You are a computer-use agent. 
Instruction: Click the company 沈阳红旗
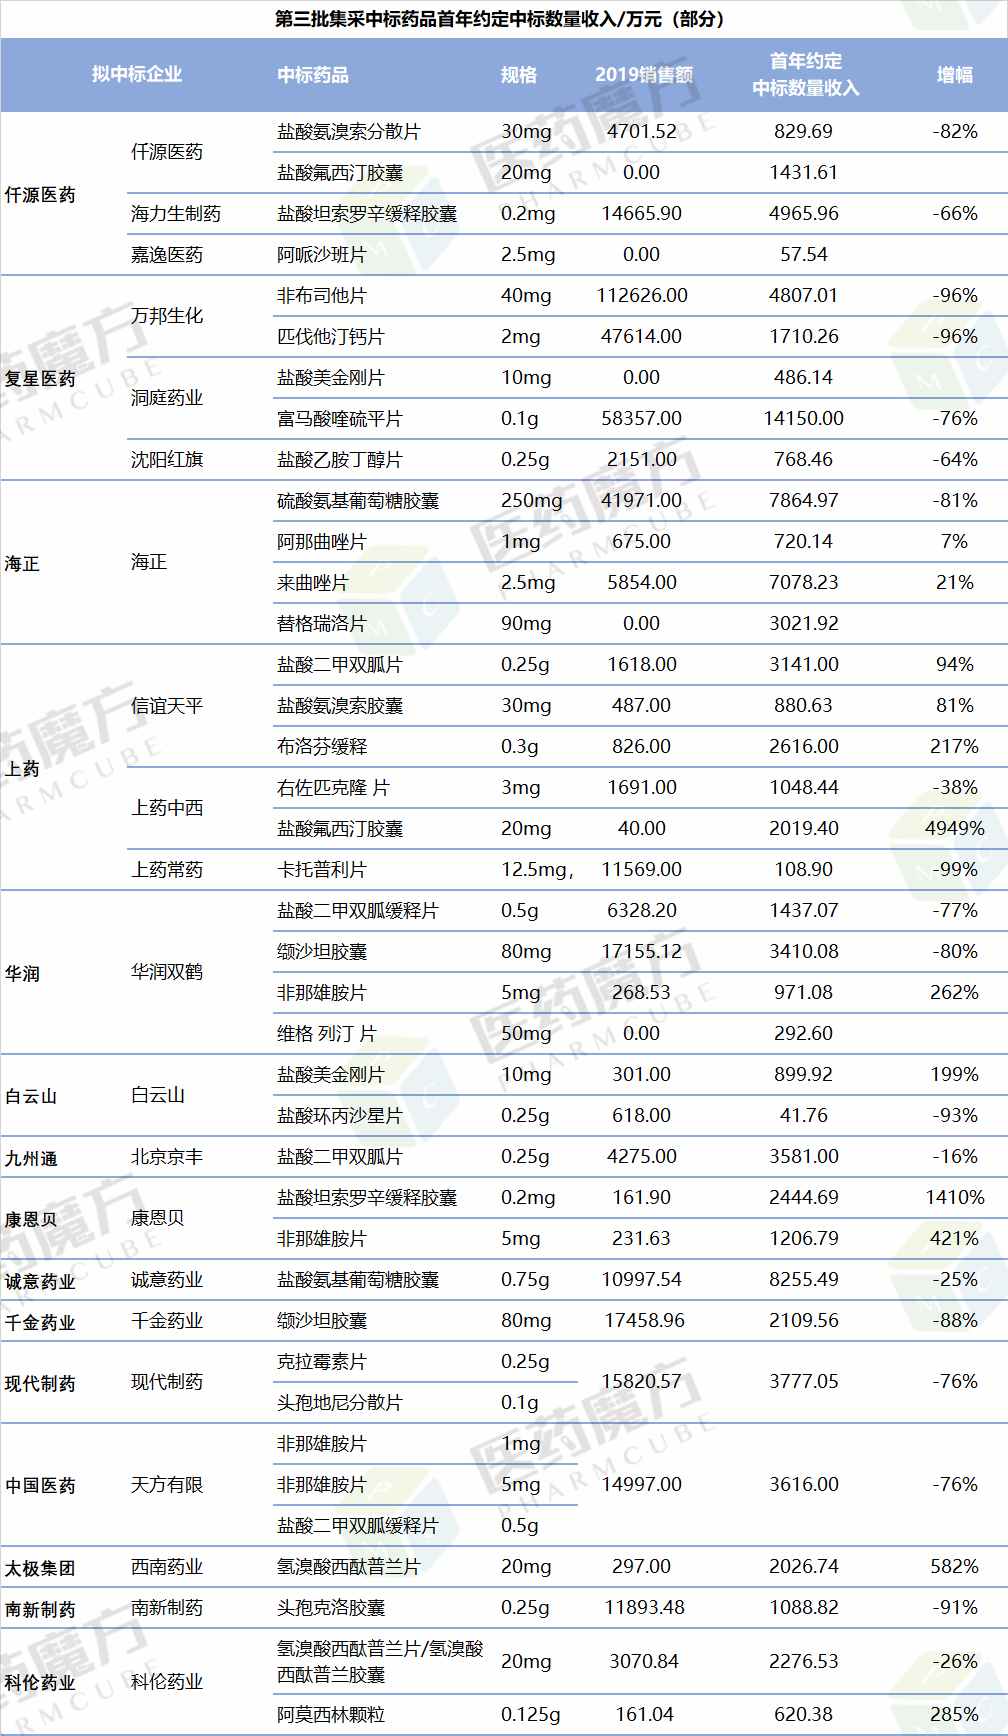(167, 460)
